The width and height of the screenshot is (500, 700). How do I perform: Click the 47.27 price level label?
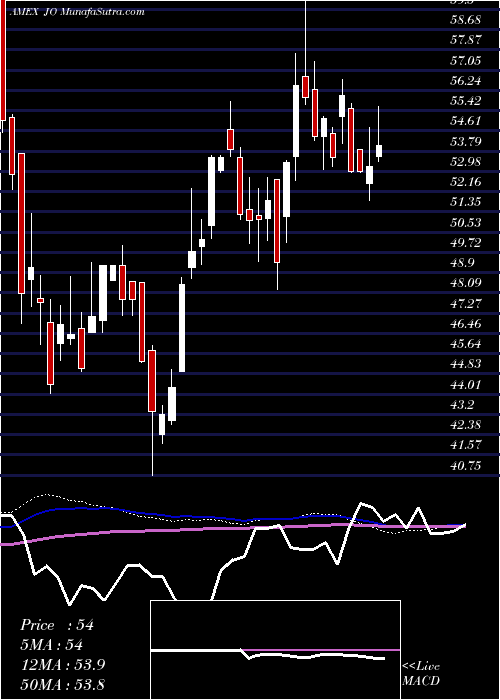click(466, 304)
